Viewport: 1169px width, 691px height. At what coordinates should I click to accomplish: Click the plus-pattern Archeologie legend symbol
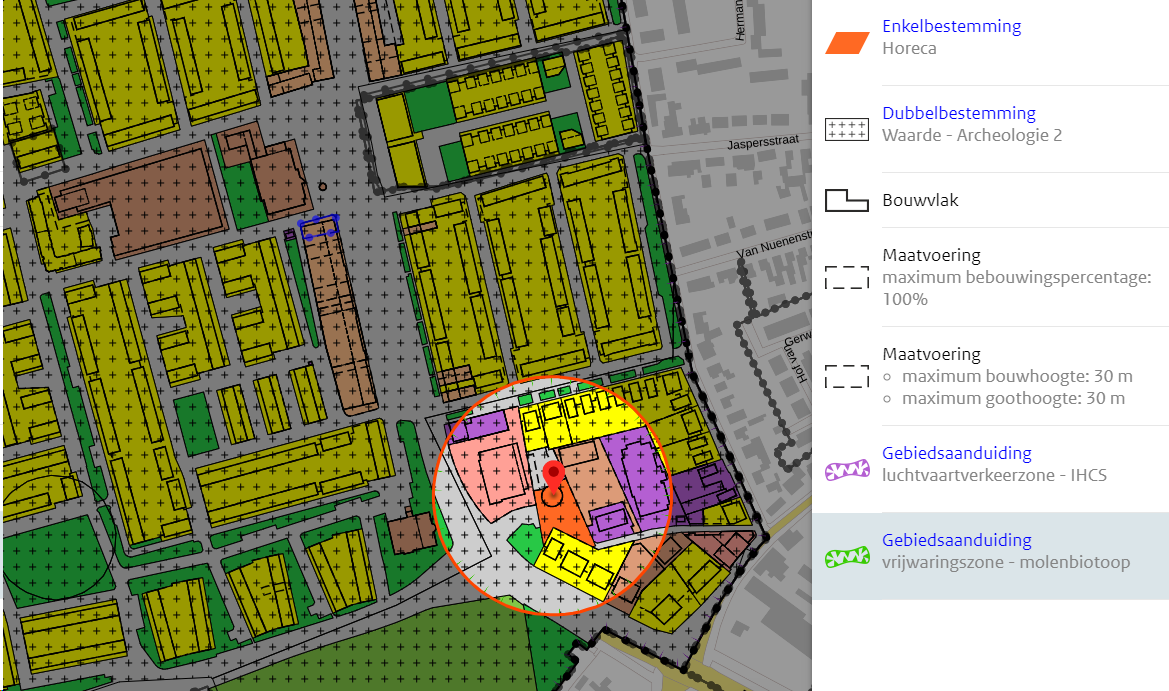(x=847, y=130)
